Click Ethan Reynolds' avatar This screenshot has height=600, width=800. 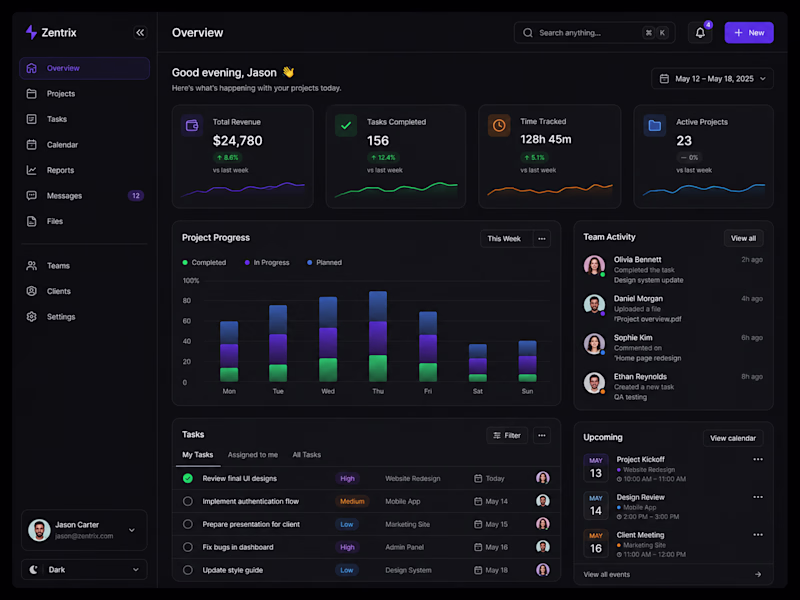coord(594,383)
